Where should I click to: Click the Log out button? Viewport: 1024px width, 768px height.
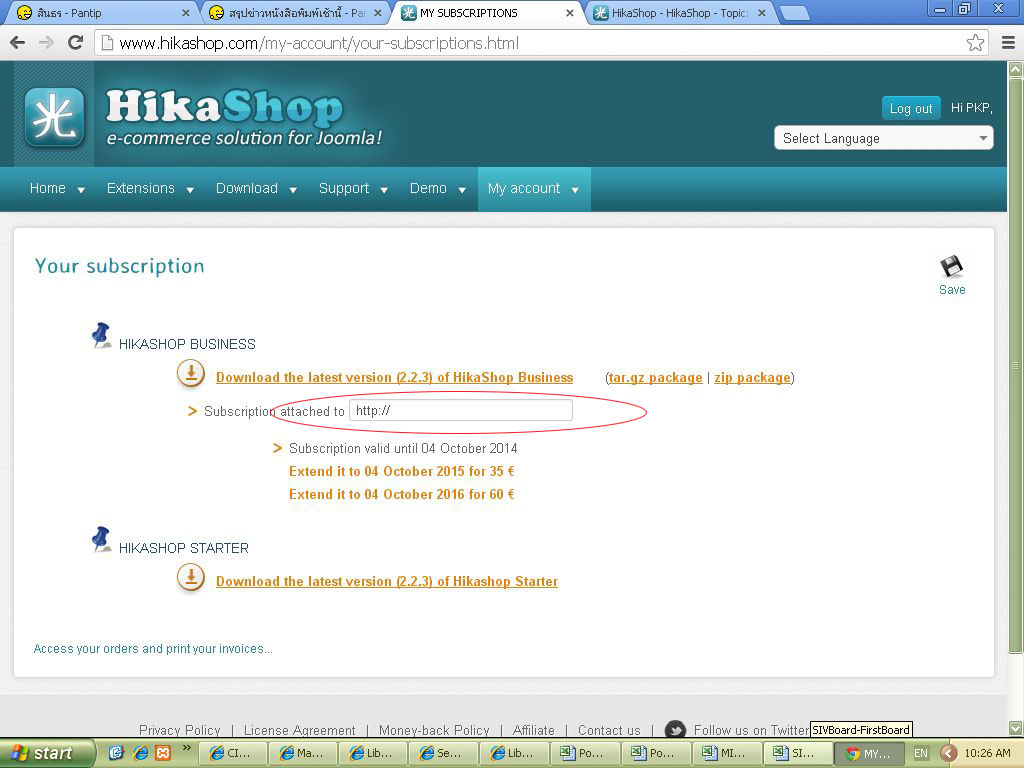[911, 108]
